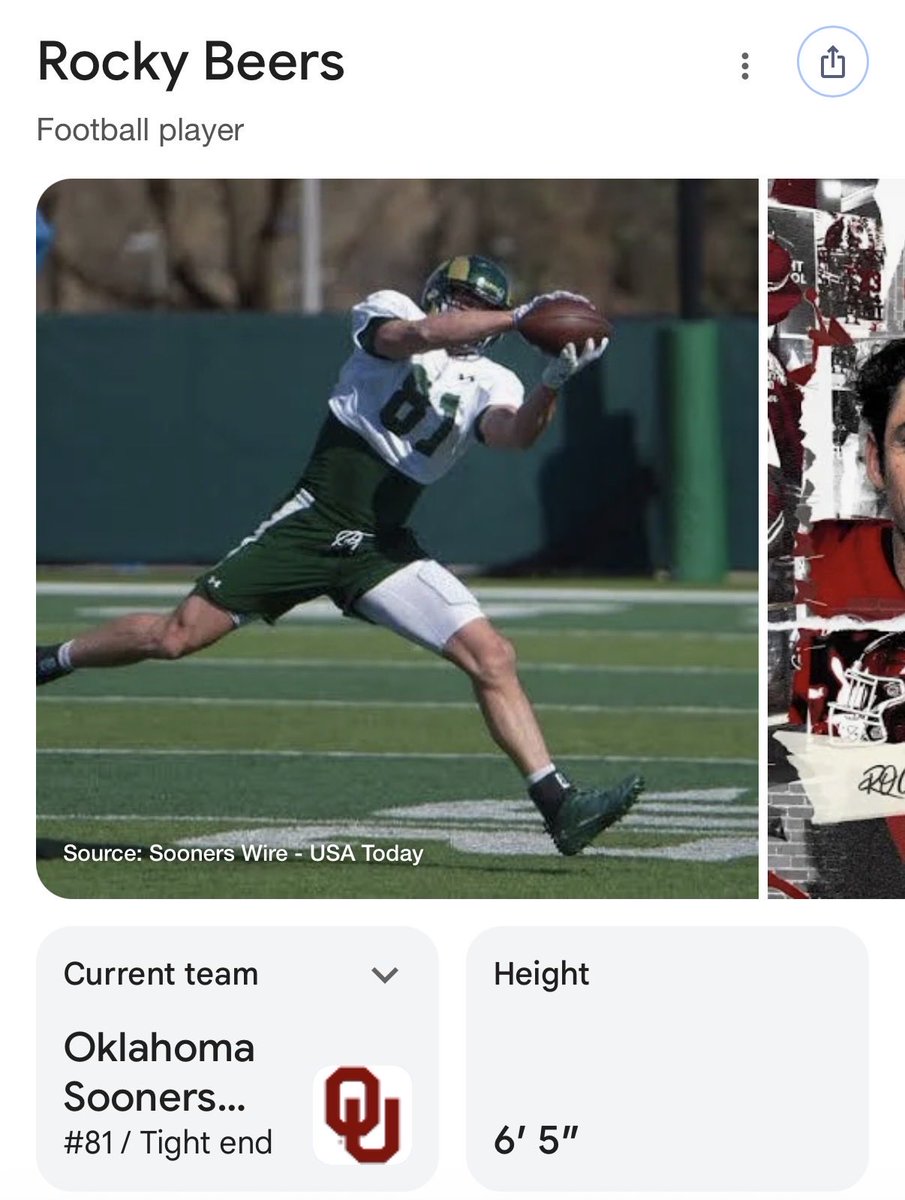Select the Rocky Beers title heading
Image resolution: width=905 pixels, height=1200 pixels.
click(191, 62)
